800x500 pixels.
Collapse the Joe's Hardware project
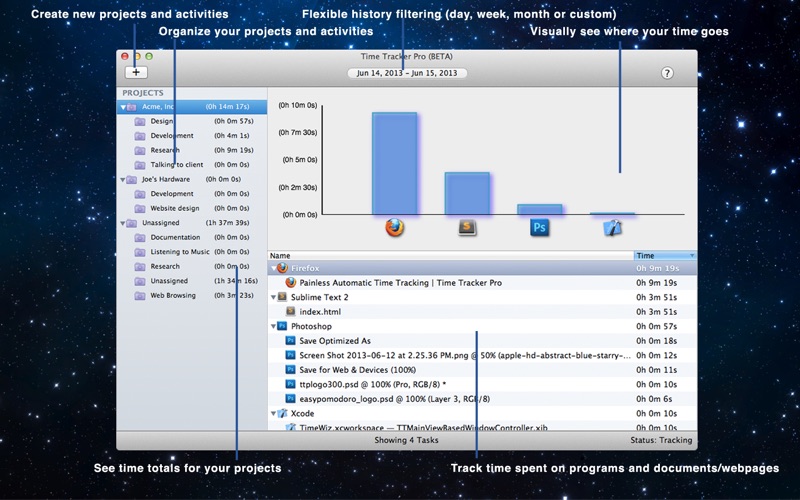(122, 180)
